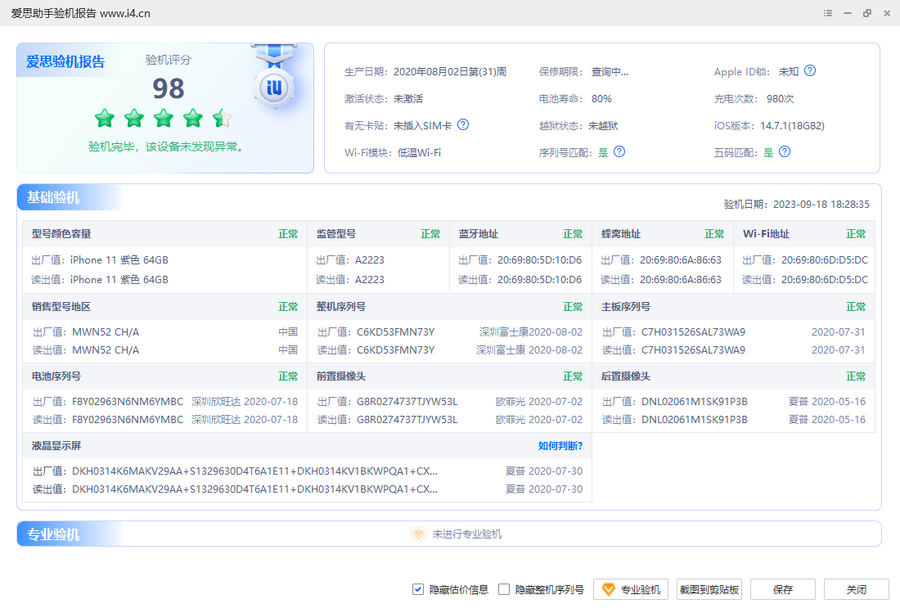Viewport: 900px width, 613px height.
Task: Open the help icon for 序列号匹配
Action: click(619, 152)
